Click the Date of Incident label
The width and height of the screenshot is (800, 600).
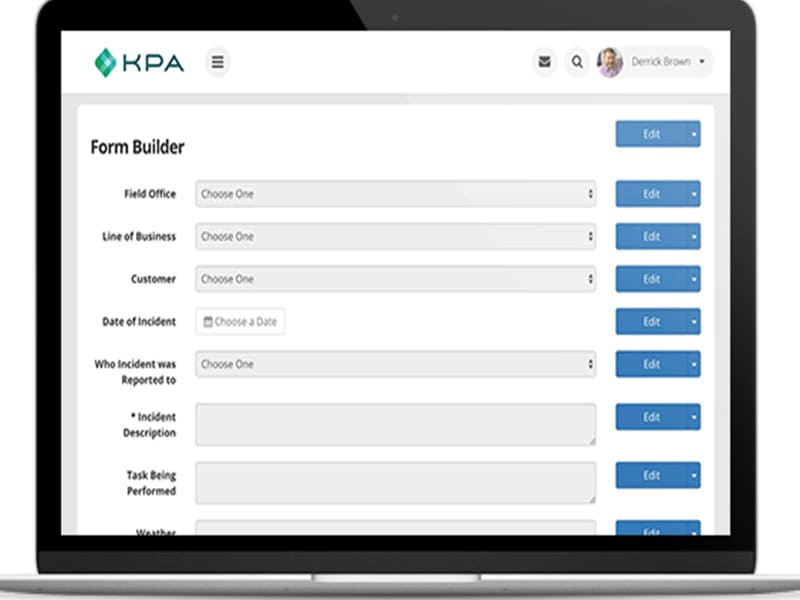(x=139, y=321)
